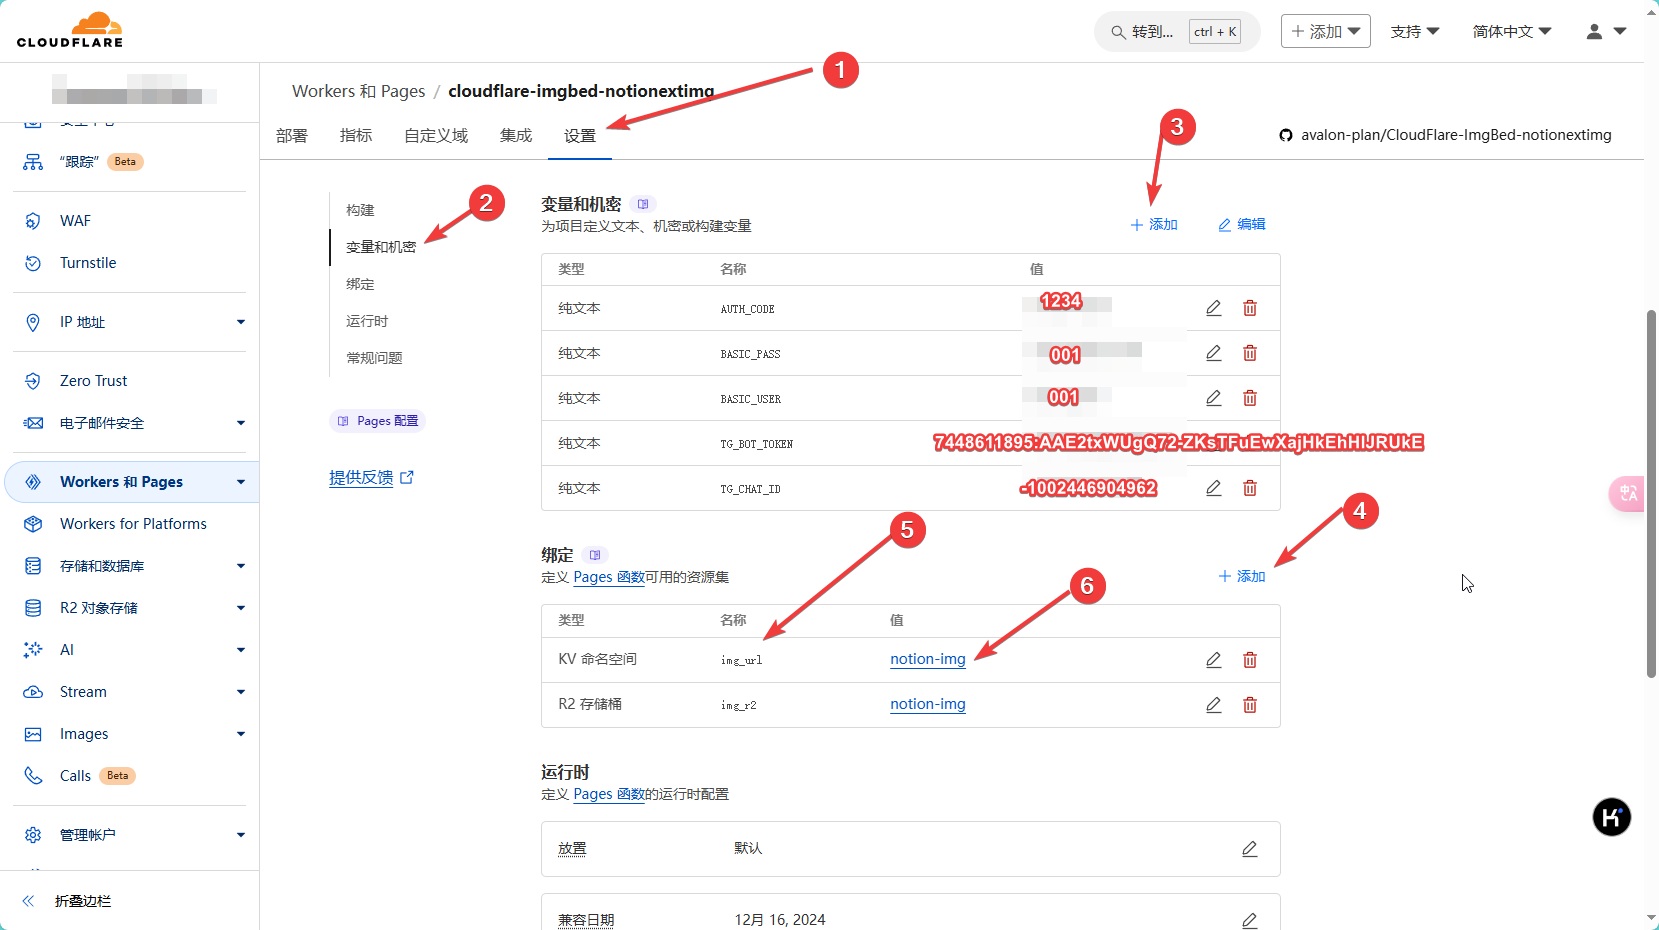This screenshot has height=930, width=1659.
Task: Switch to the 指标 tab
Action: [356, 135]
